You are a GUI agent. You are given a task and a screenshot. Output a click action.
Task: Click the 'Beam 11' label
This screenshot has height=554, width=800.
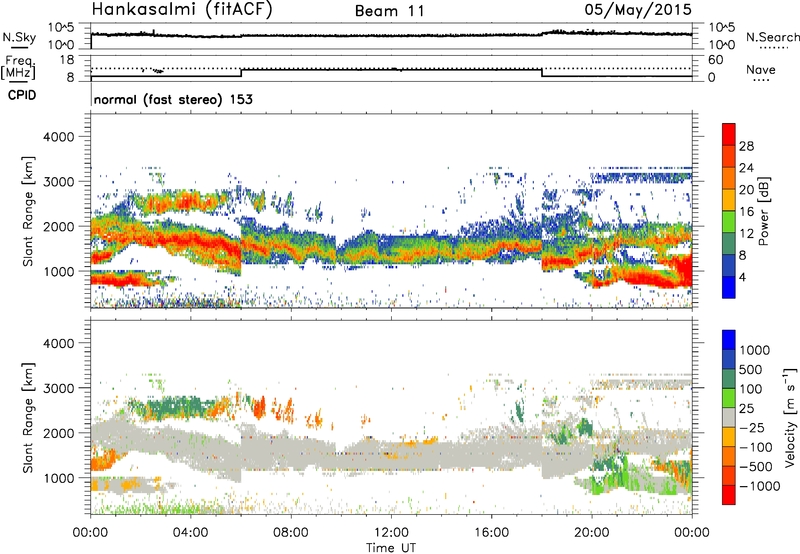pyautogui.click(x=390, y=11)
